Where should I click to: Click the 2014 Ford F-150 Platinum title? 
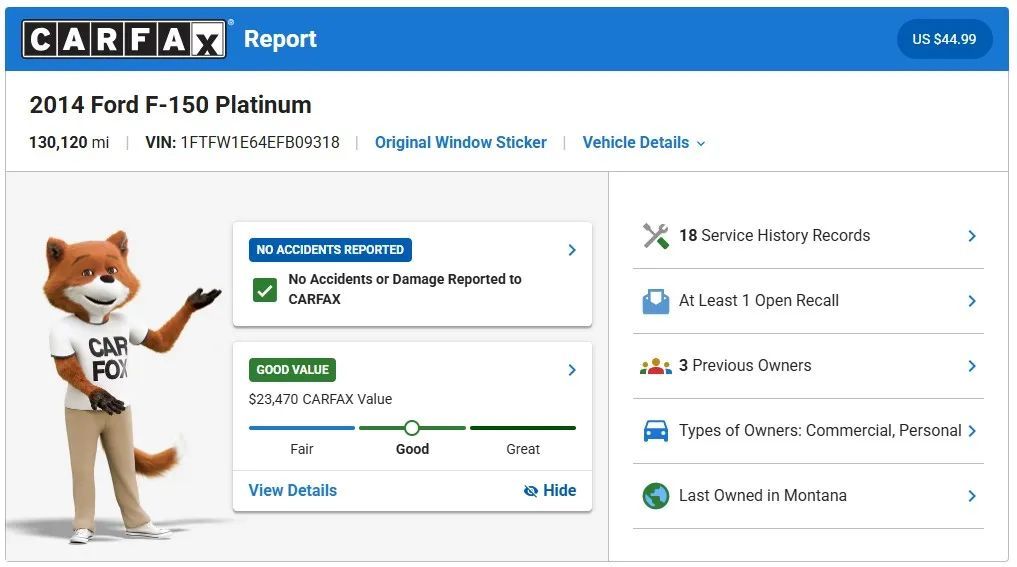[x=171, y=104]
